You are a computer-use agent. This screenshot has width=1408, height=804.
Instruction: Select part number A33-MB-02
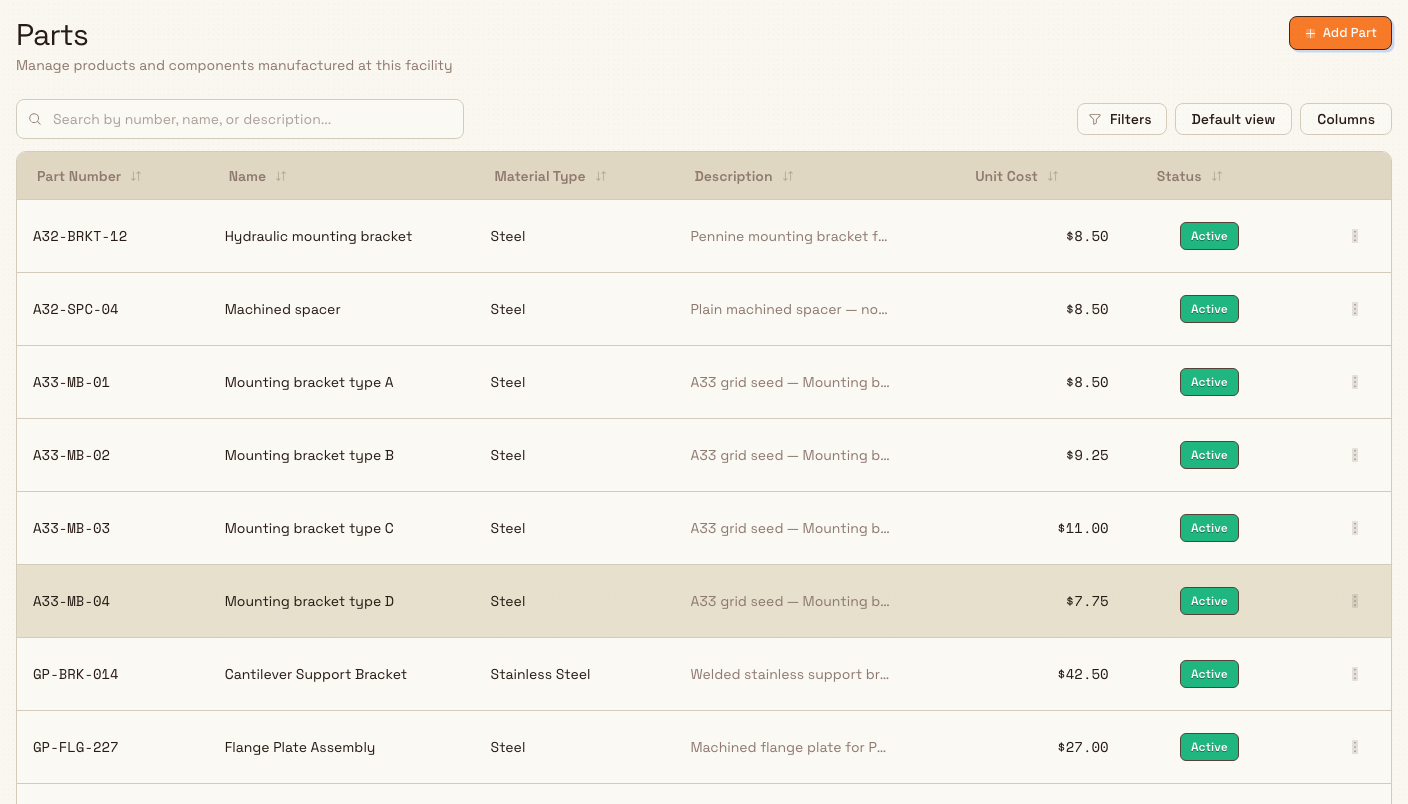coord(71,455)
